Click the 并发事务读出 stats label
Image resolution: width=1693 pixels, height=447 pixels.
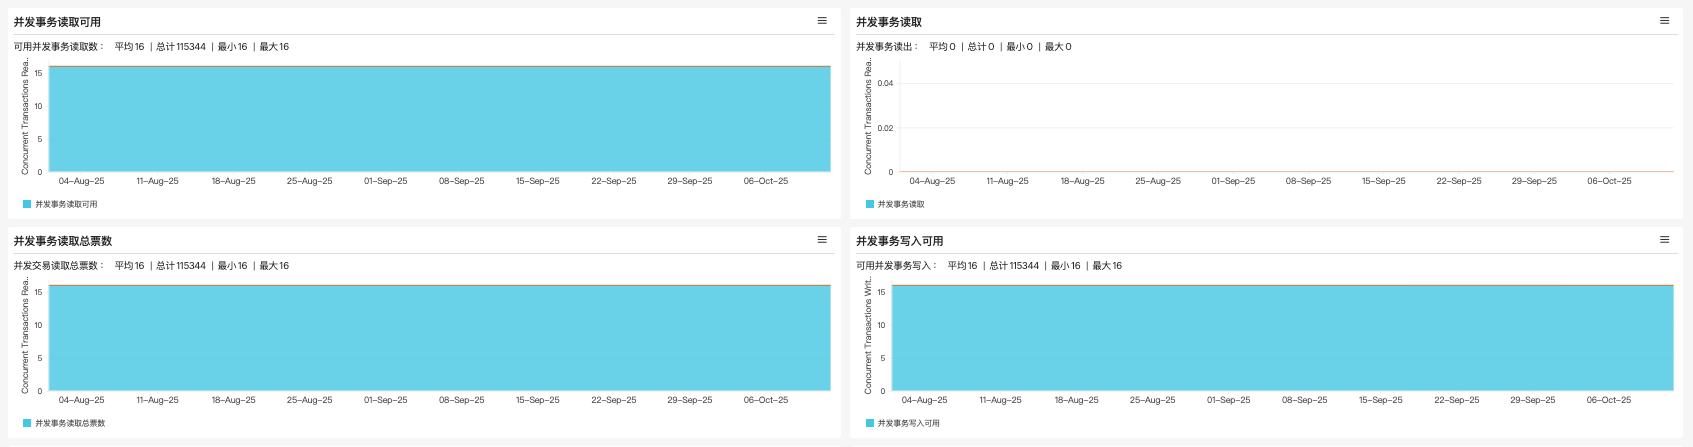886,47
